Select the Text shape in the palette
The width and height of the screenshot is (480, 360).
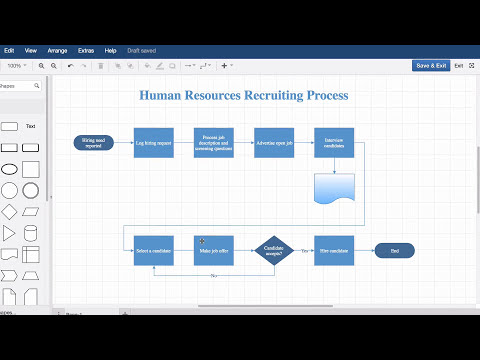pyautogui.click(x=30, y=126)
